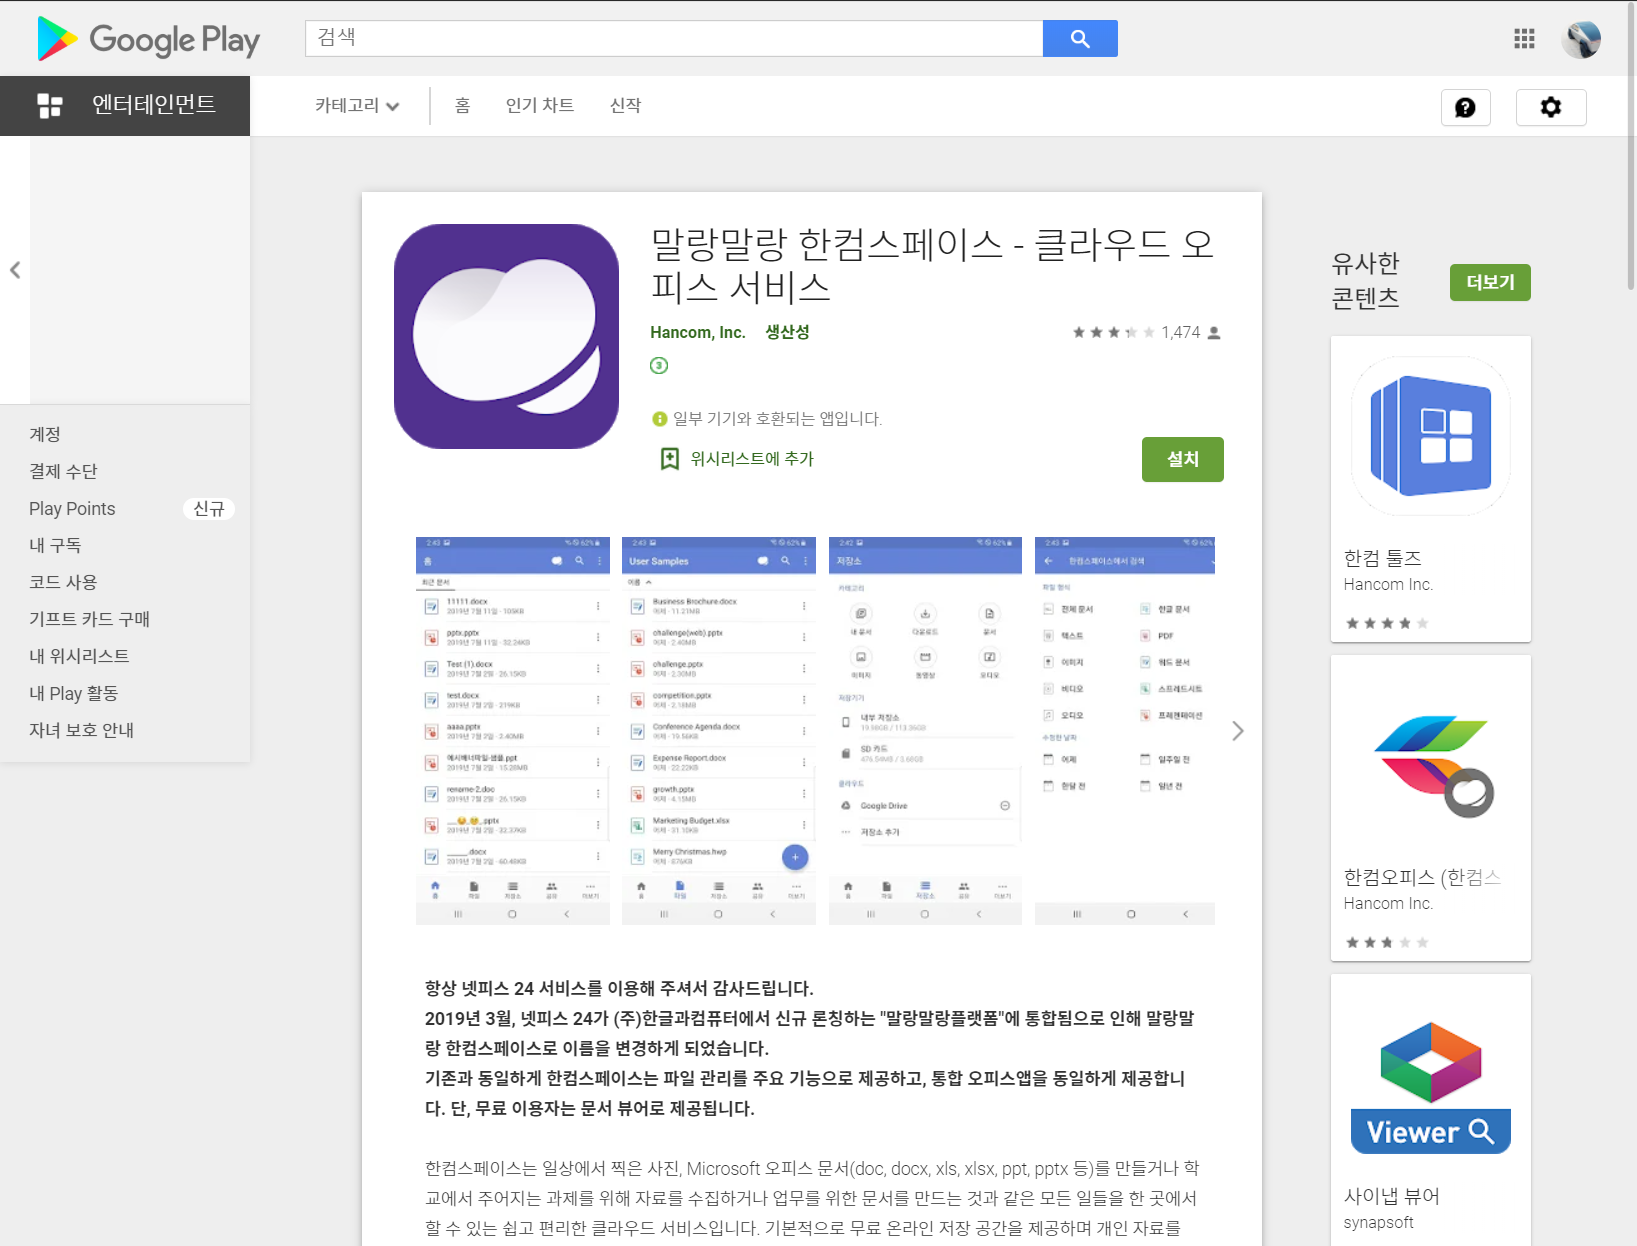Expand the 카테고리 dropdown

(357, 105)
